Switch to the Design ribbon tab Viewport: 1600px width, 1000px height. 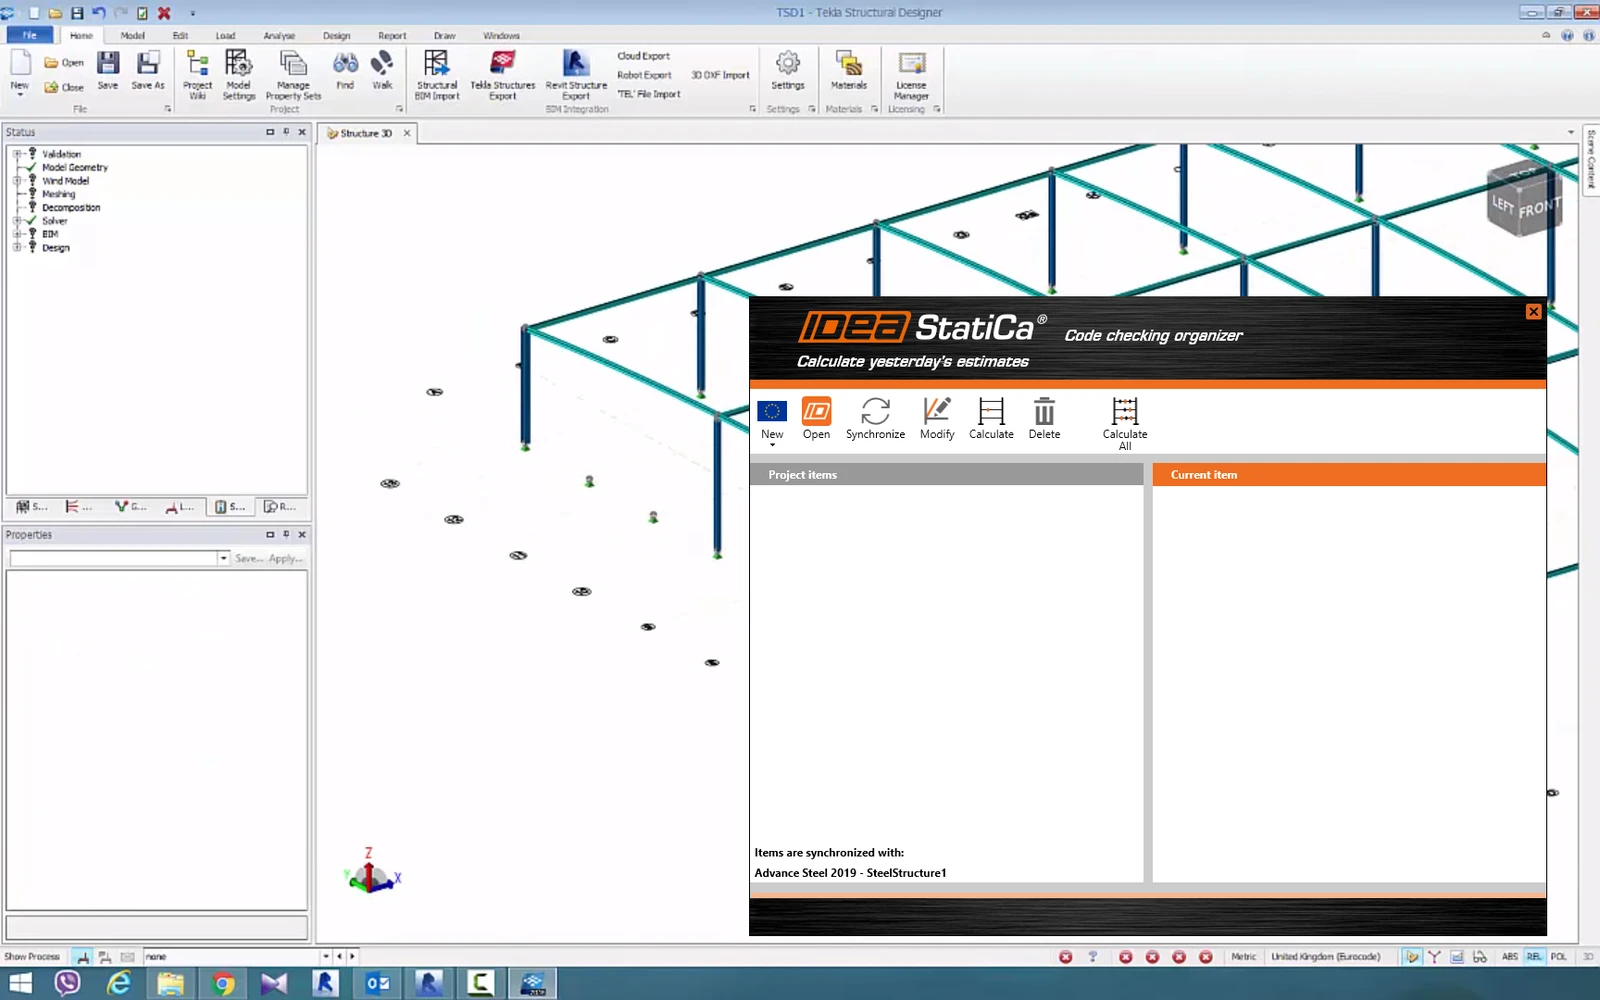(337, 36)
